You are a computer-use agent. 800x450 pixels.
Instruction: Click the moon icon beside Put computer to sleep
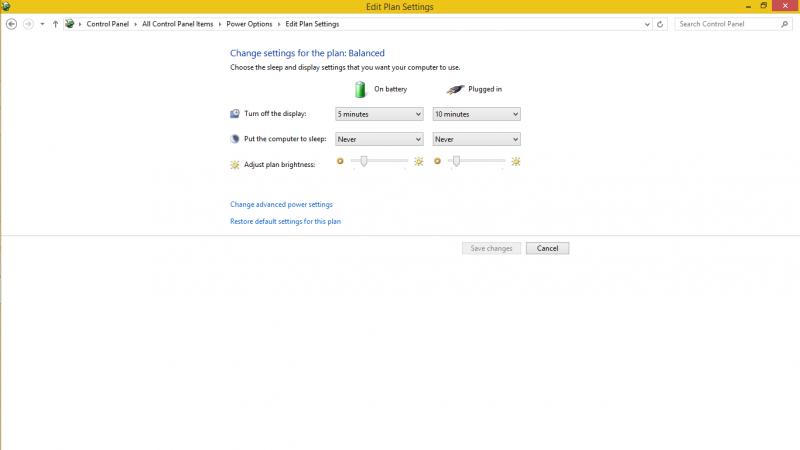point(235,139)
